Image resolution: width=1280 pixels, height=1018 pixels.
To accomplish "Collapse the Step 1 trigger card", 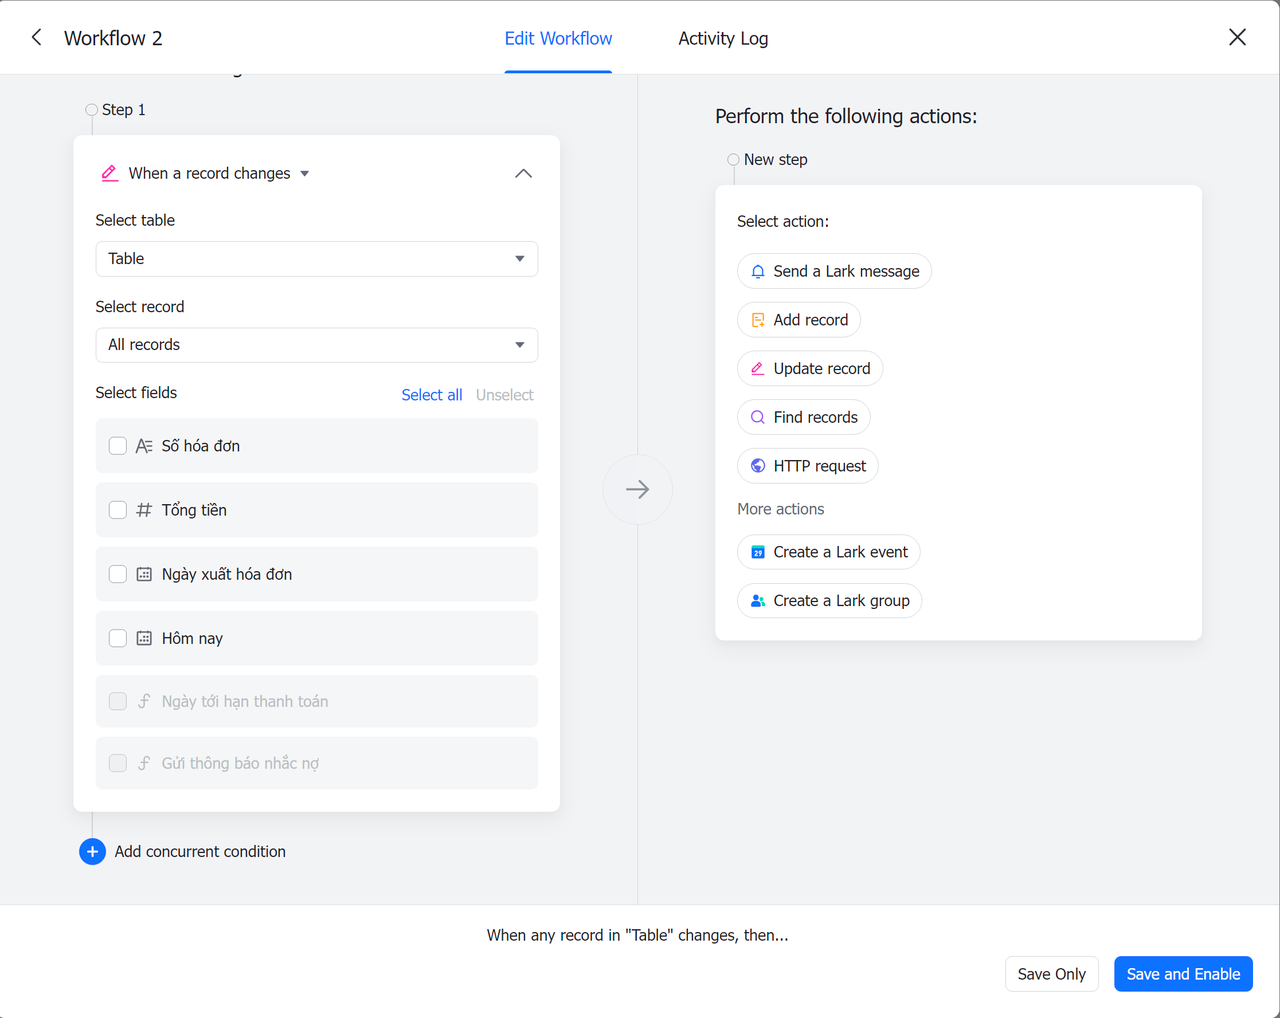I will 523,173.
